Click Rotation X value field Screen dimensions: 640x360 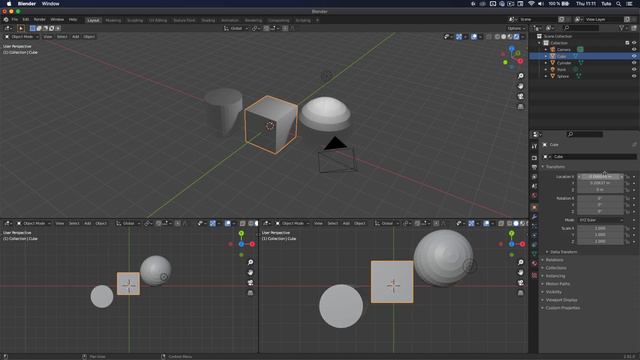600,198
